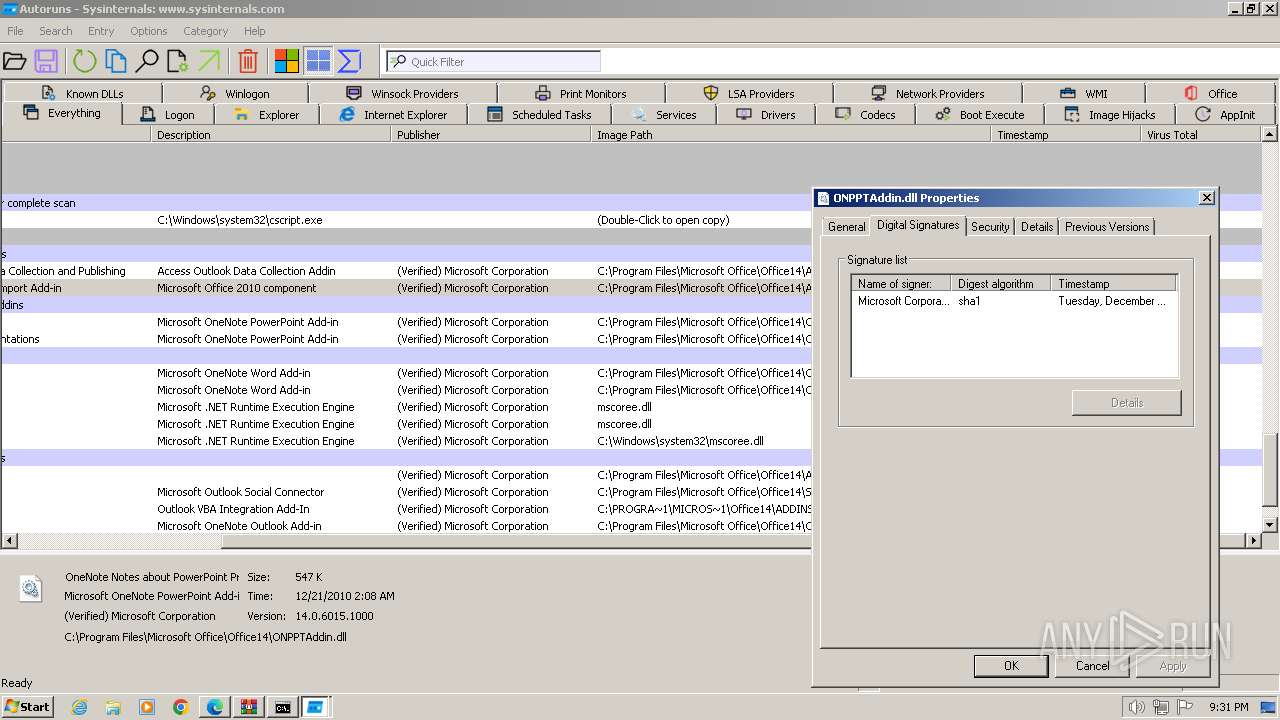Screen dimensions: 1280x720
Task: Launch Internet Explorer from the taskbar
Action: pyautogui.click(x=79, y=707)
